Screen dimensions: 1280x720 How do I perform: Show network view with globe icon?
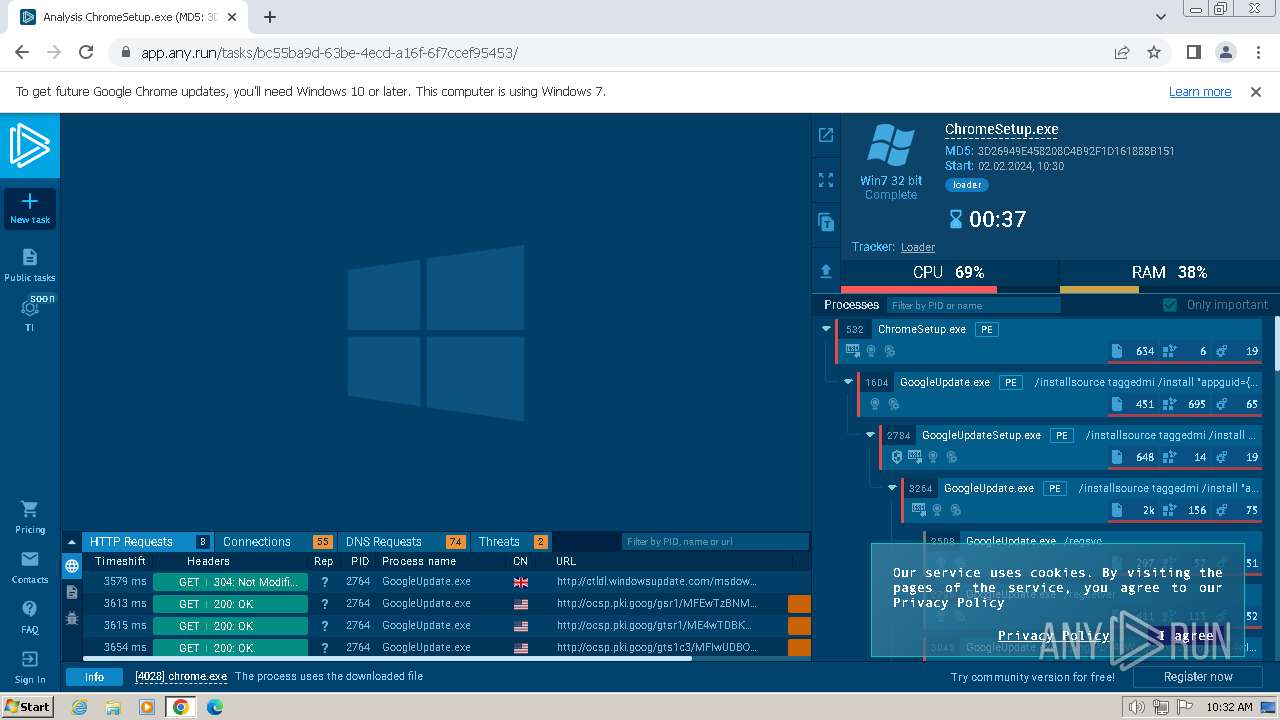click(x=72, y=567)
